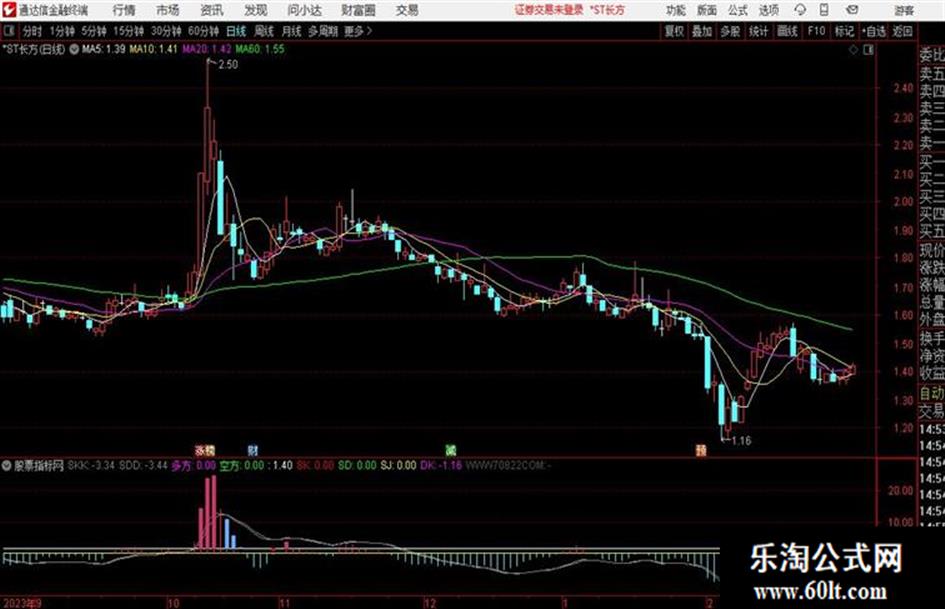Open the 市场 menu
Viewport: 945px width, 609px height.
pos(168,10)
